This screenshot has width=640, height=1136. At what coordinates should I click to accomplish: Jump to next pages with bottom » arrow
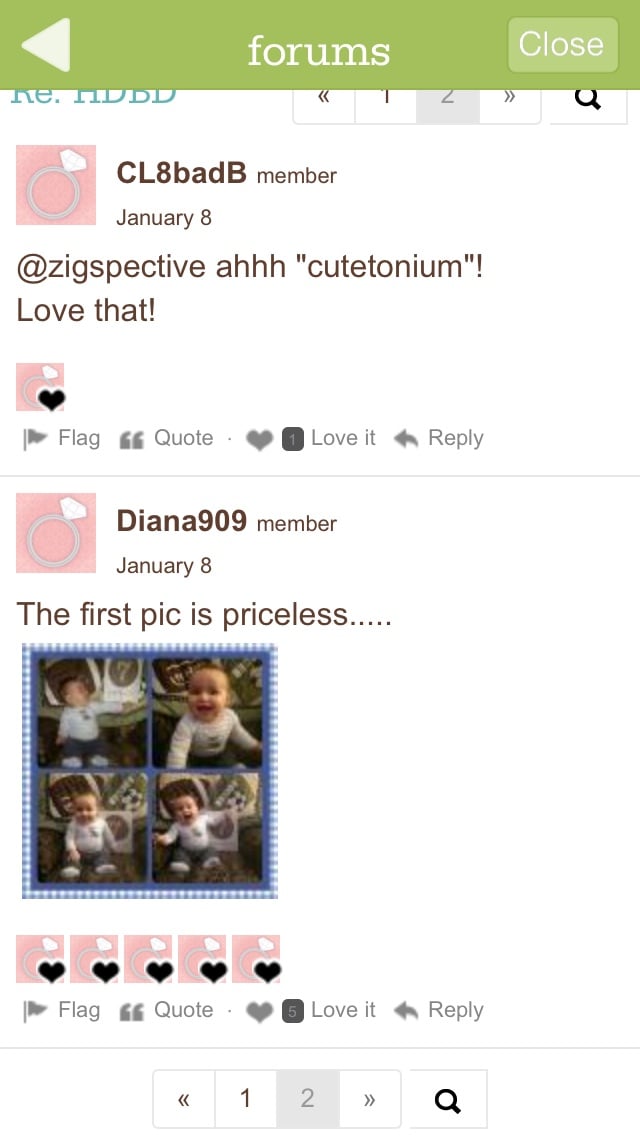point(370,1099)
